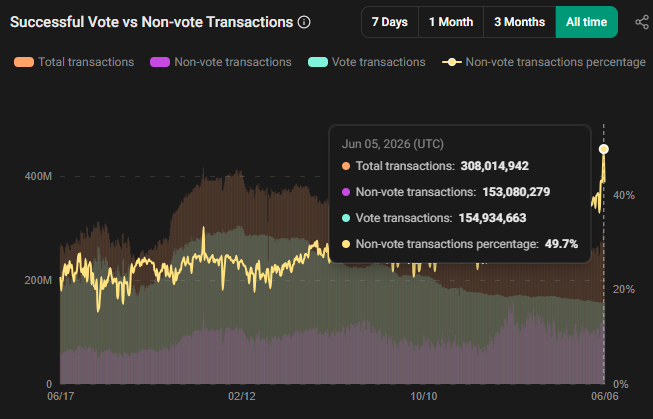The image size is (653, 419).
Task: Click the 400M y-axis label
Action: 38,176
